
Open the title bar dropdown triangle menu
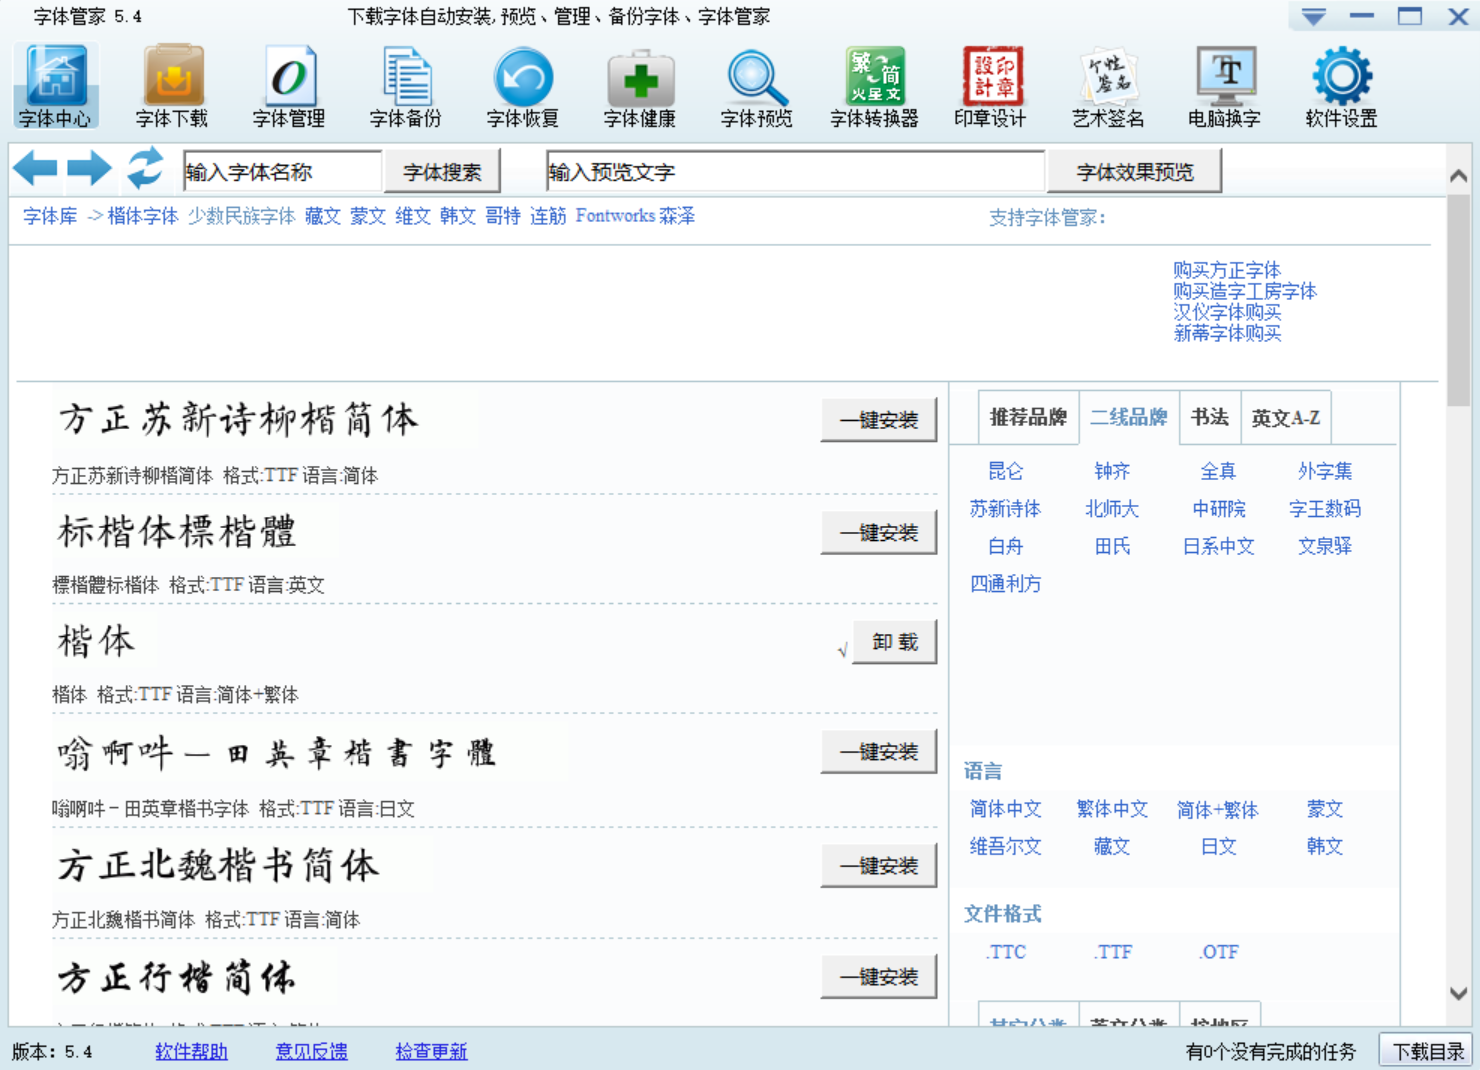click(1313, 17)
